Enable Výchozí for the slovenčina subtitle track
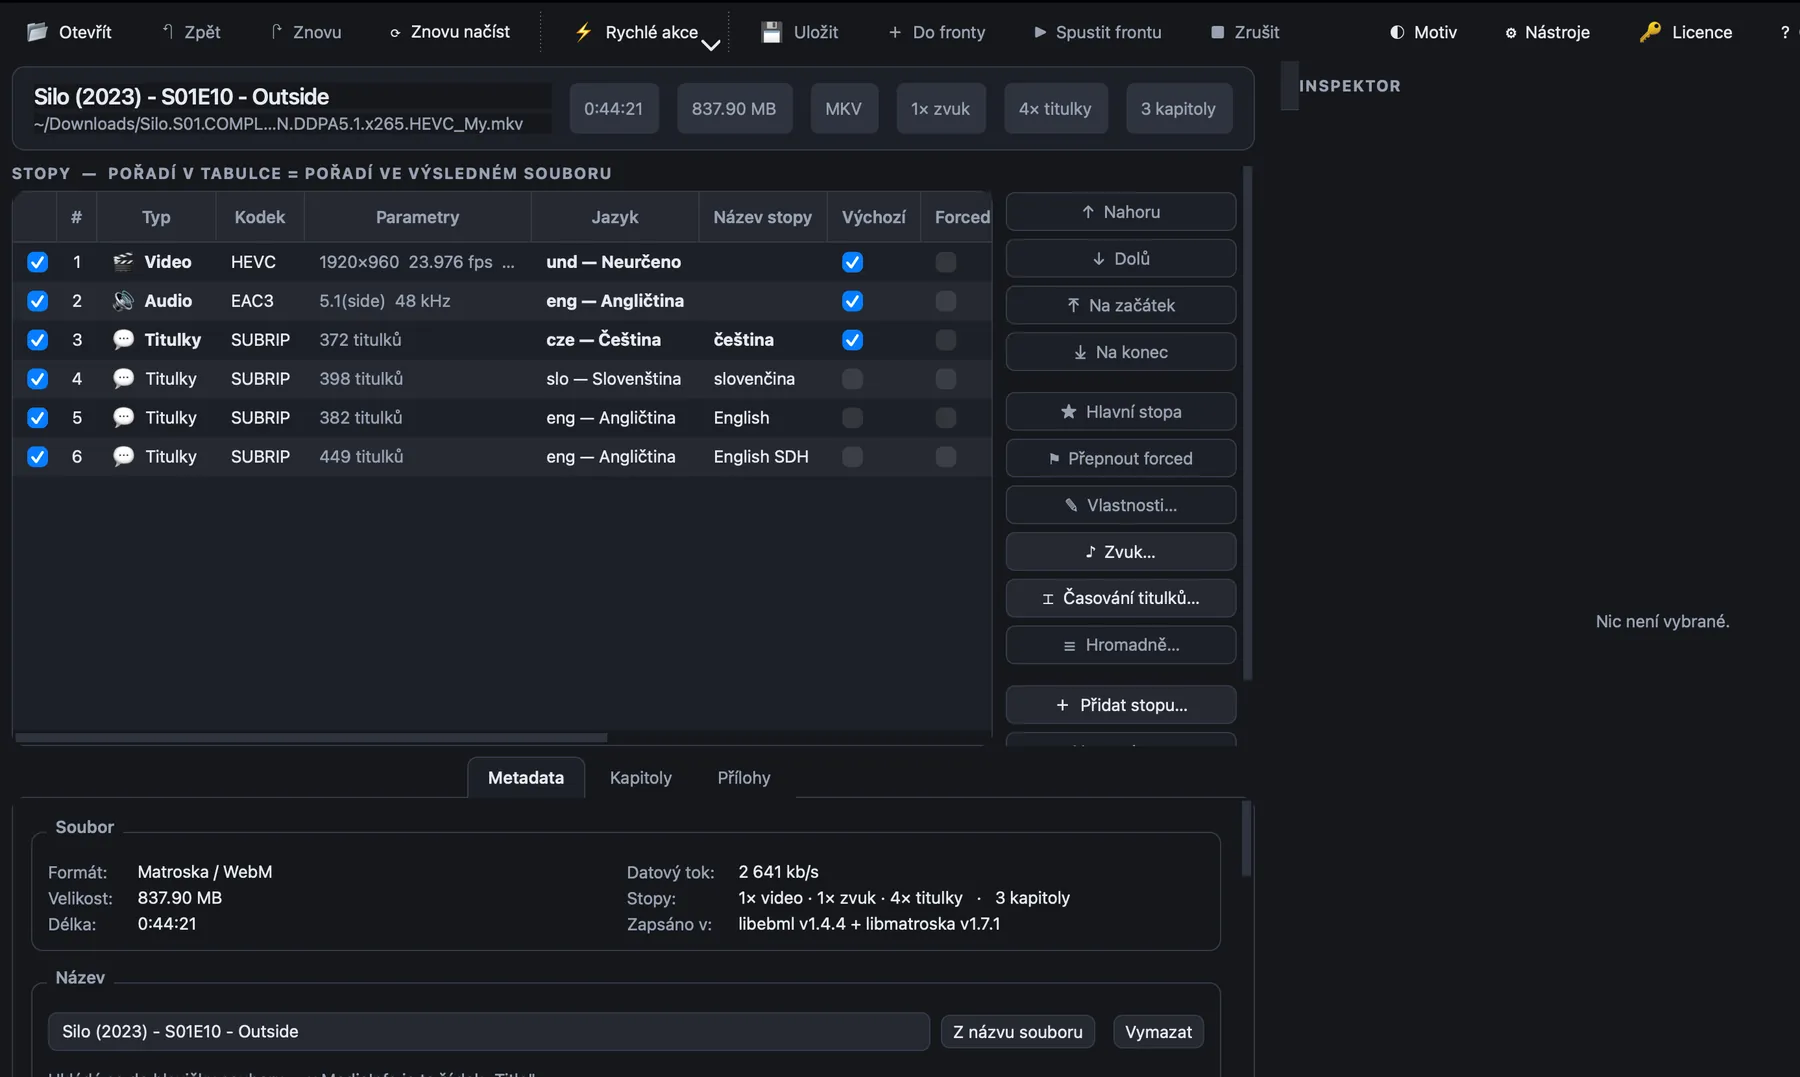1800x1077 pixels. click(852, 379)
